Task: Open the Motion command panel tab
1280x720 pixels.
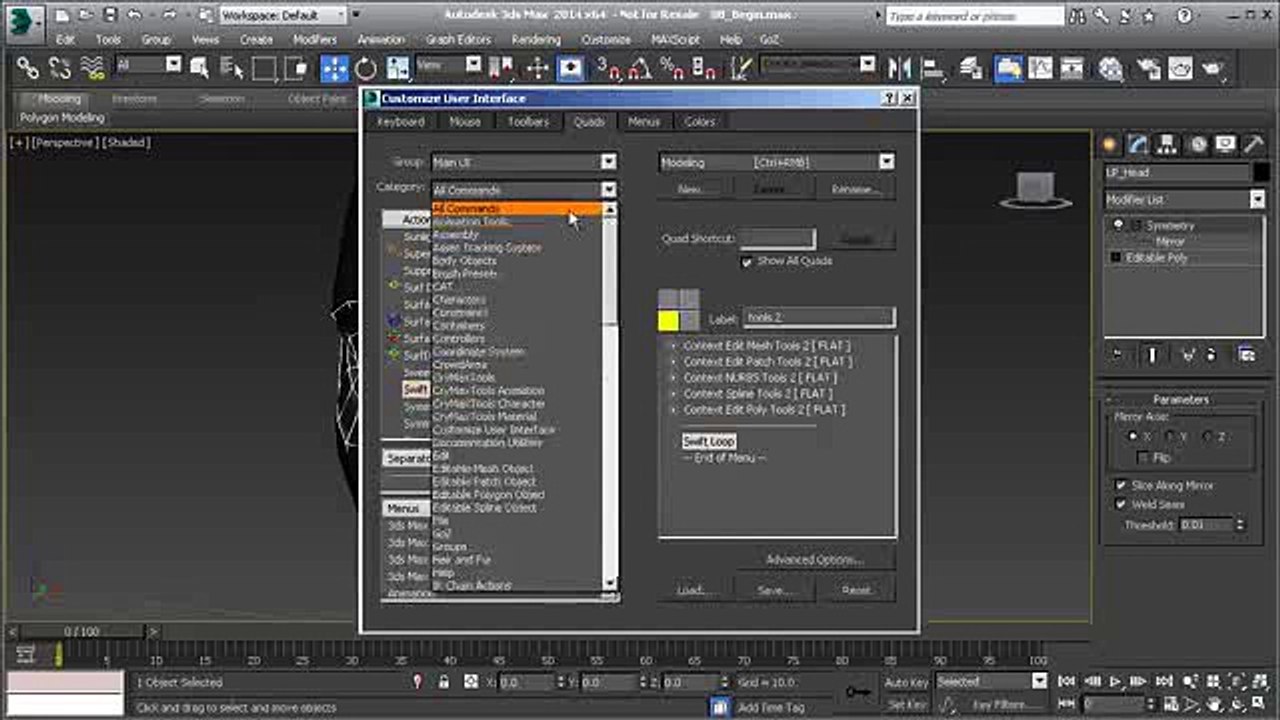Action: (1197, 144)
